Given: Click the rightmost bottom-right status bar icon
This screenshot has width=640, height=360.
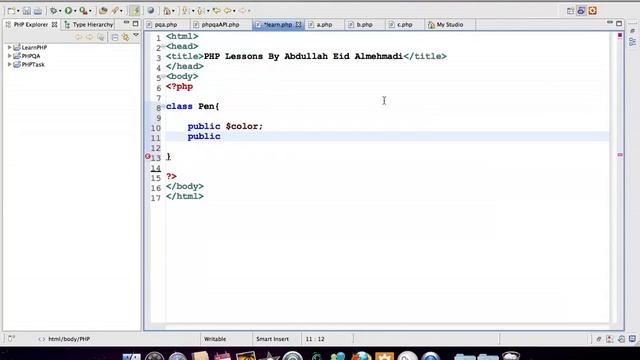Looking at the screenshot, I should [x=632, y=339].
